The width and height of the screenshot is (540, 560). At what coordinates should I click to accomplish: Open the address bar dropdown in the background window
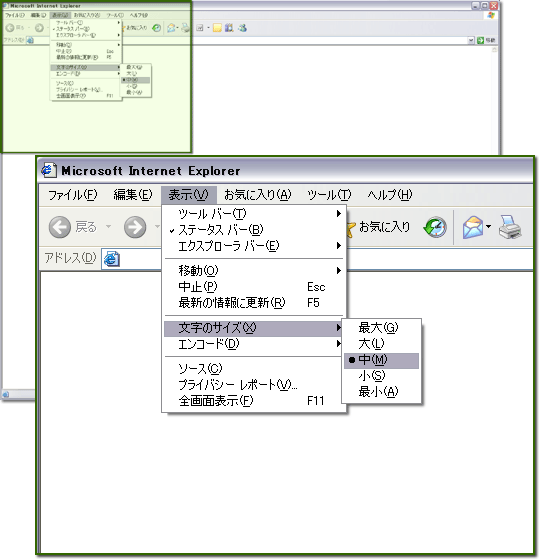(x=471, y=40)
